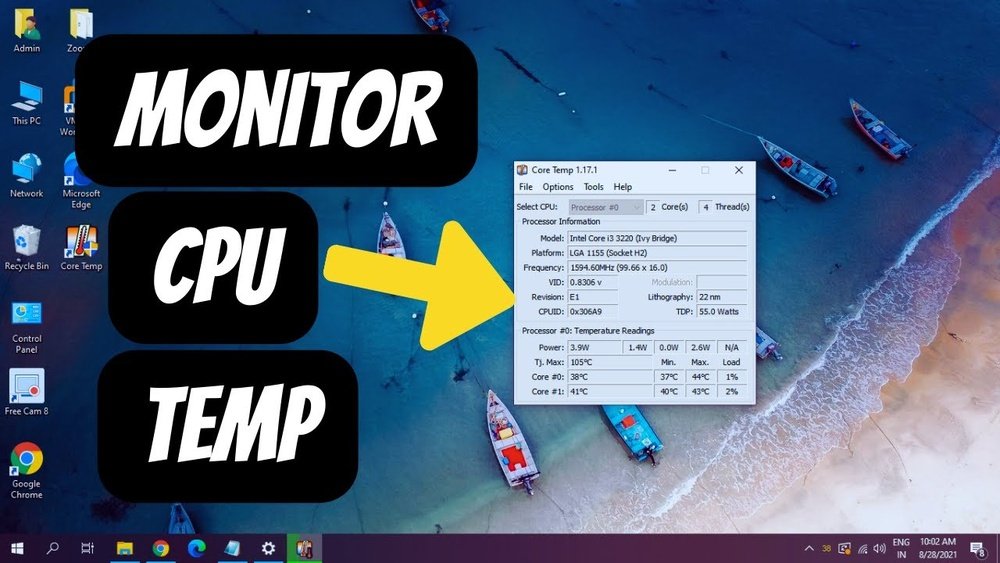Click the CPUID value 0x306A9

[x=593, y=312]
